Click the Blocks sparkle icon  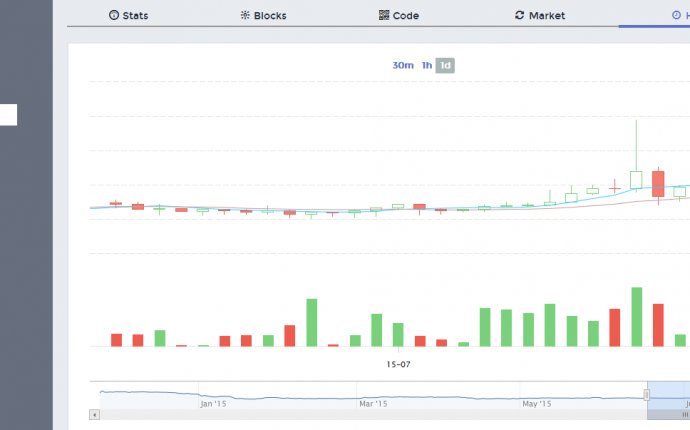pyautogui.click(x=245, y=15)
